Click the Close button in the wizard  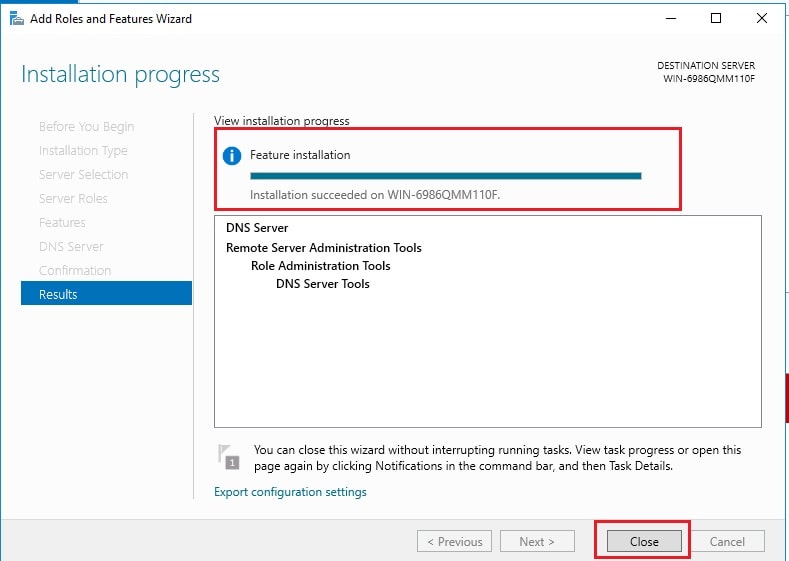click(644, 541)
